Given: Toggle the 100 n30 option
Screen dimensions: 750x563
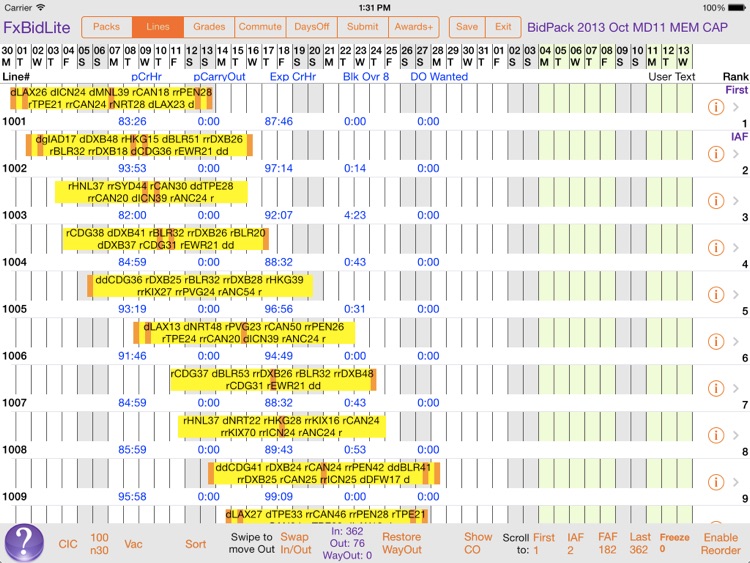Looking at the screenshot, I should (99, 544).
